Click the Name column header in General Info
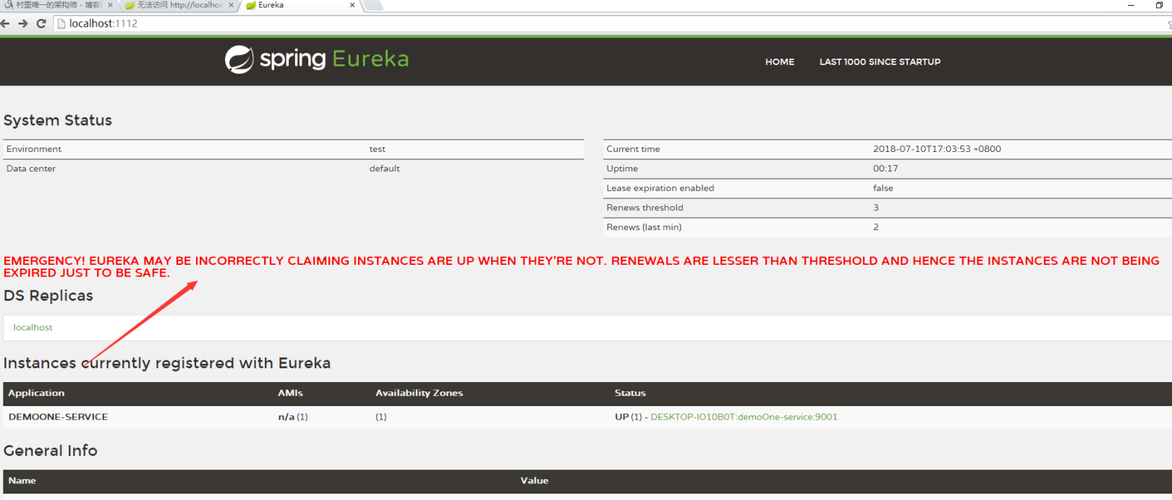The image size is (1172, 500). [x=22, y=481]
